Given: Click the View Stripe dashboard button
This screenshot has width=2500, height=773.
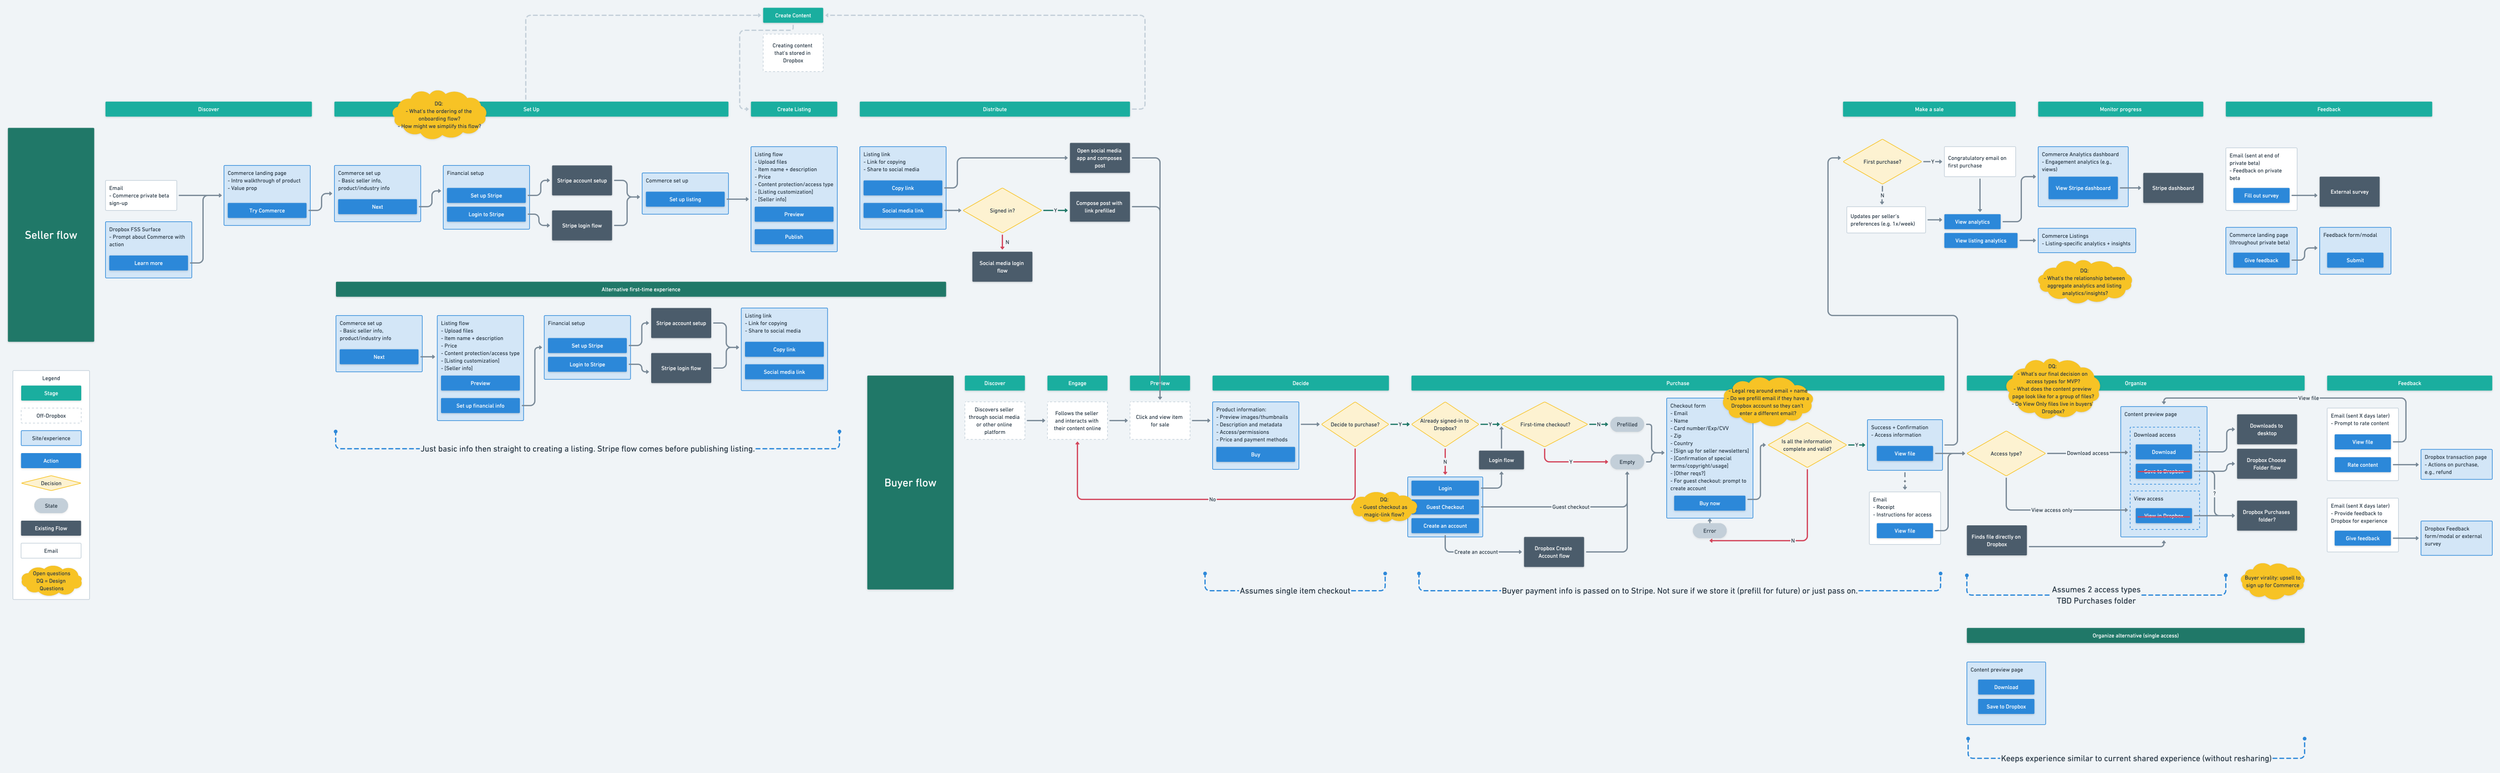Looking at the screenshot, I should [2083, 188].
